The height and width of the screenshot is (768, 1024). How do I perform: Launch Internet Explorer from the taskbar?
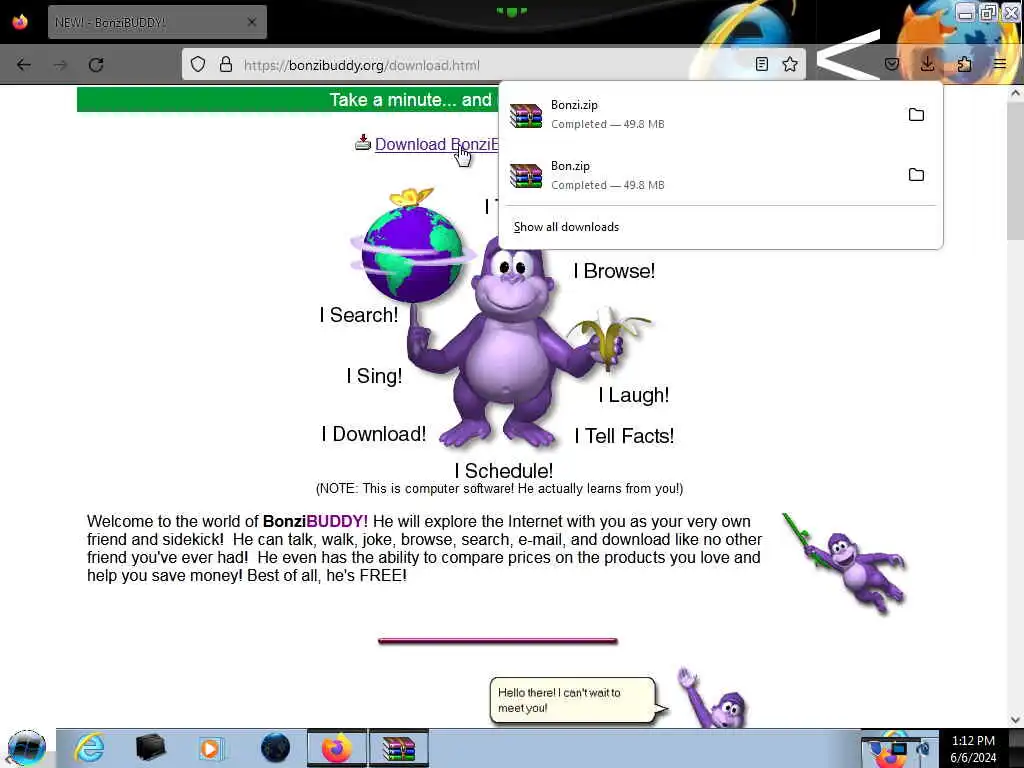pos(89,748)
